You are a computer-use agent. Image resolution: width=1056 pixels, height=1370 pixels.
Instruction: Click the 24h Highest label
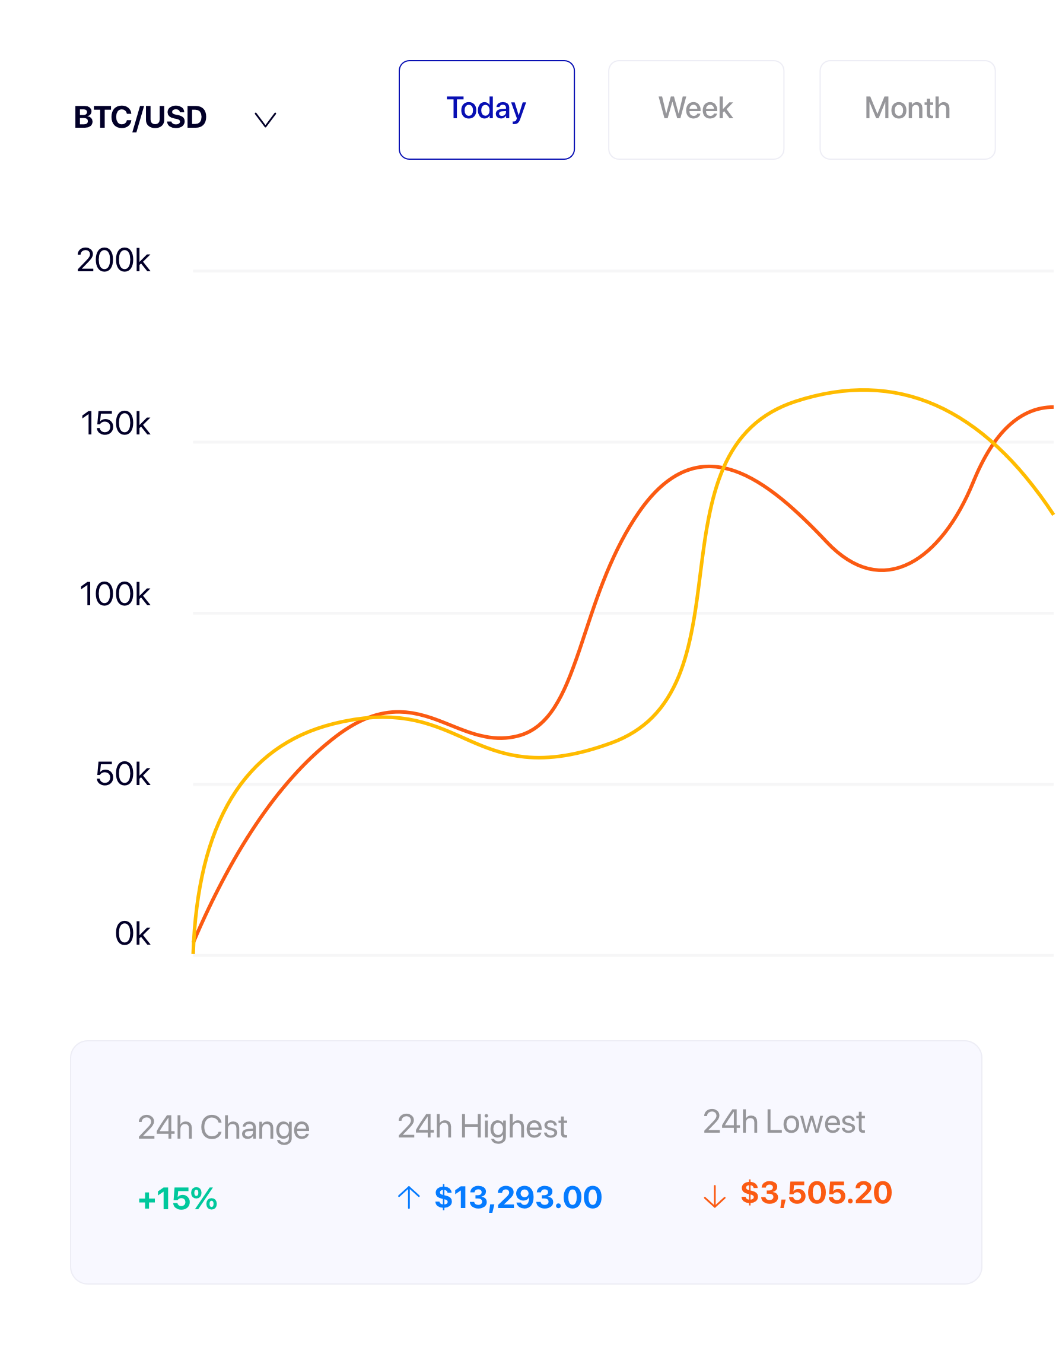click(482, 1127)
